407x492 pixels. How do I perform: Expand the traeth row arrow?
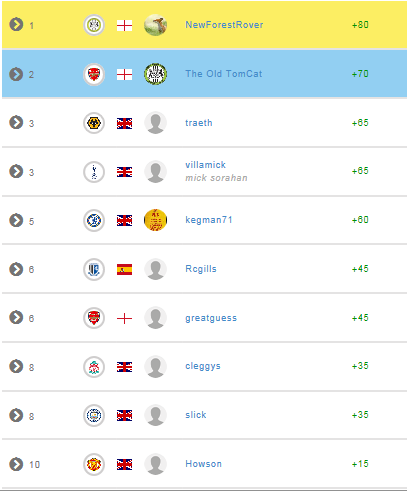click(16, 122)
